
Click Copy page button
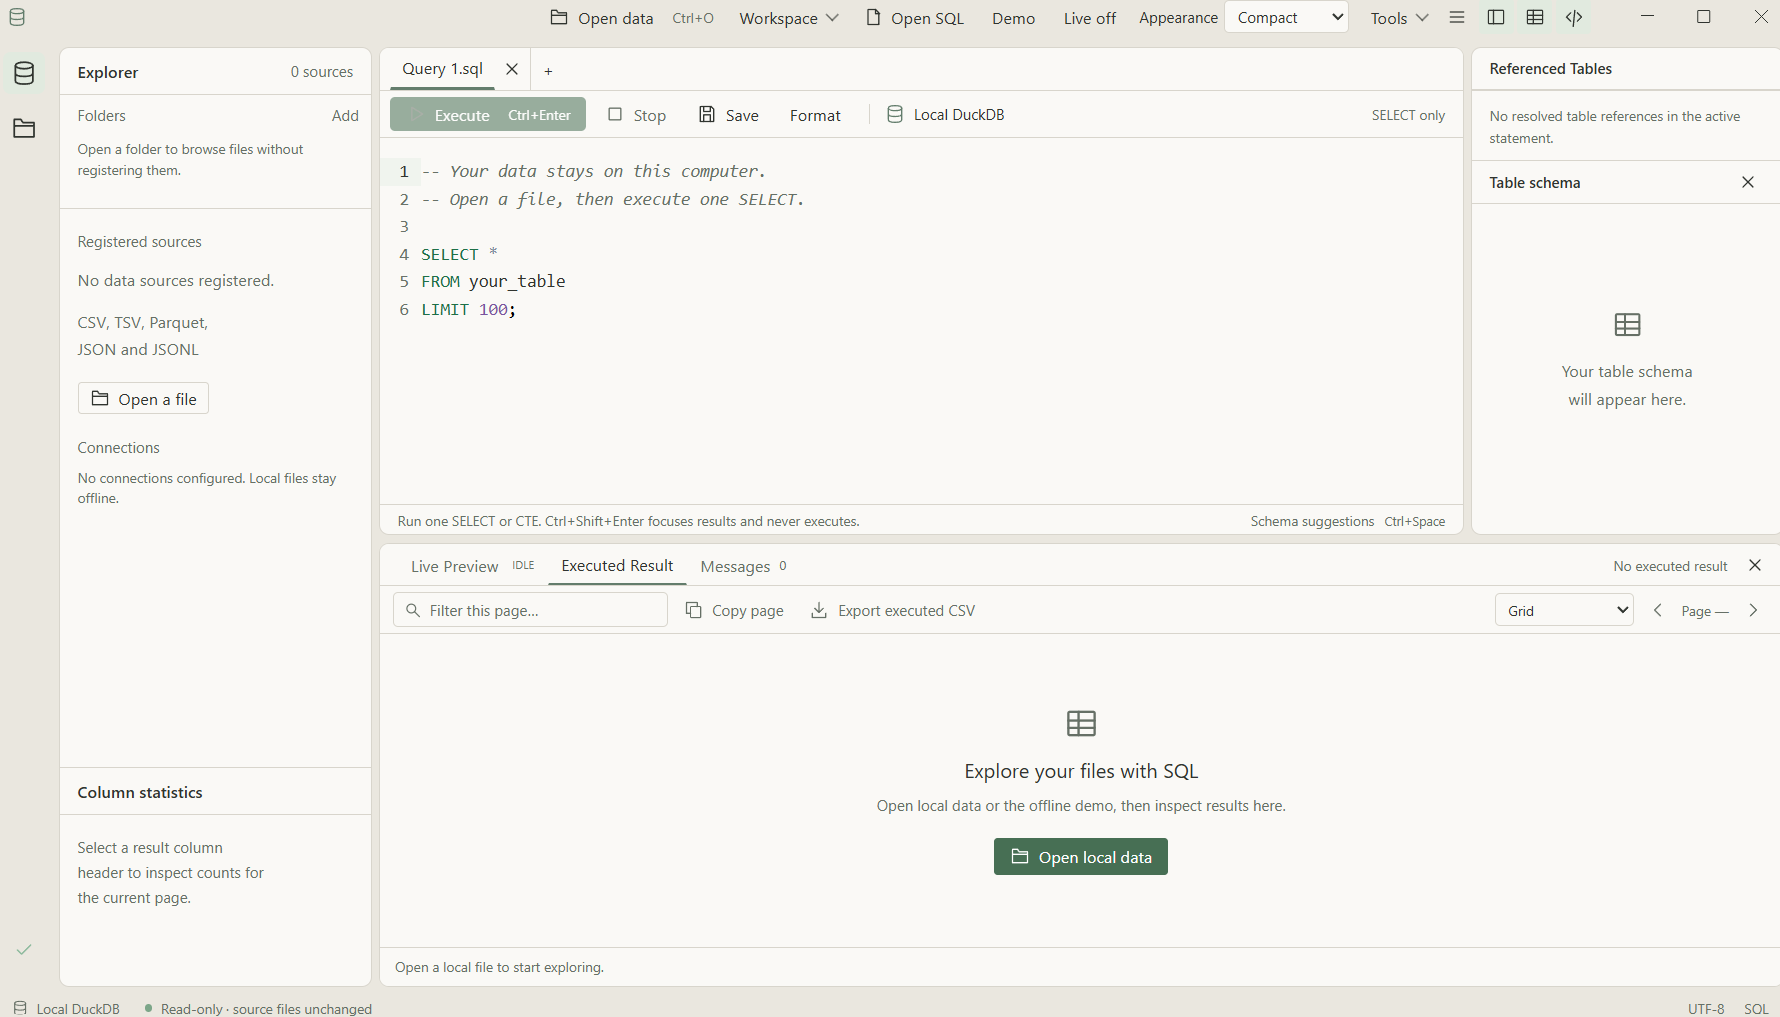(x=734, y=610)
